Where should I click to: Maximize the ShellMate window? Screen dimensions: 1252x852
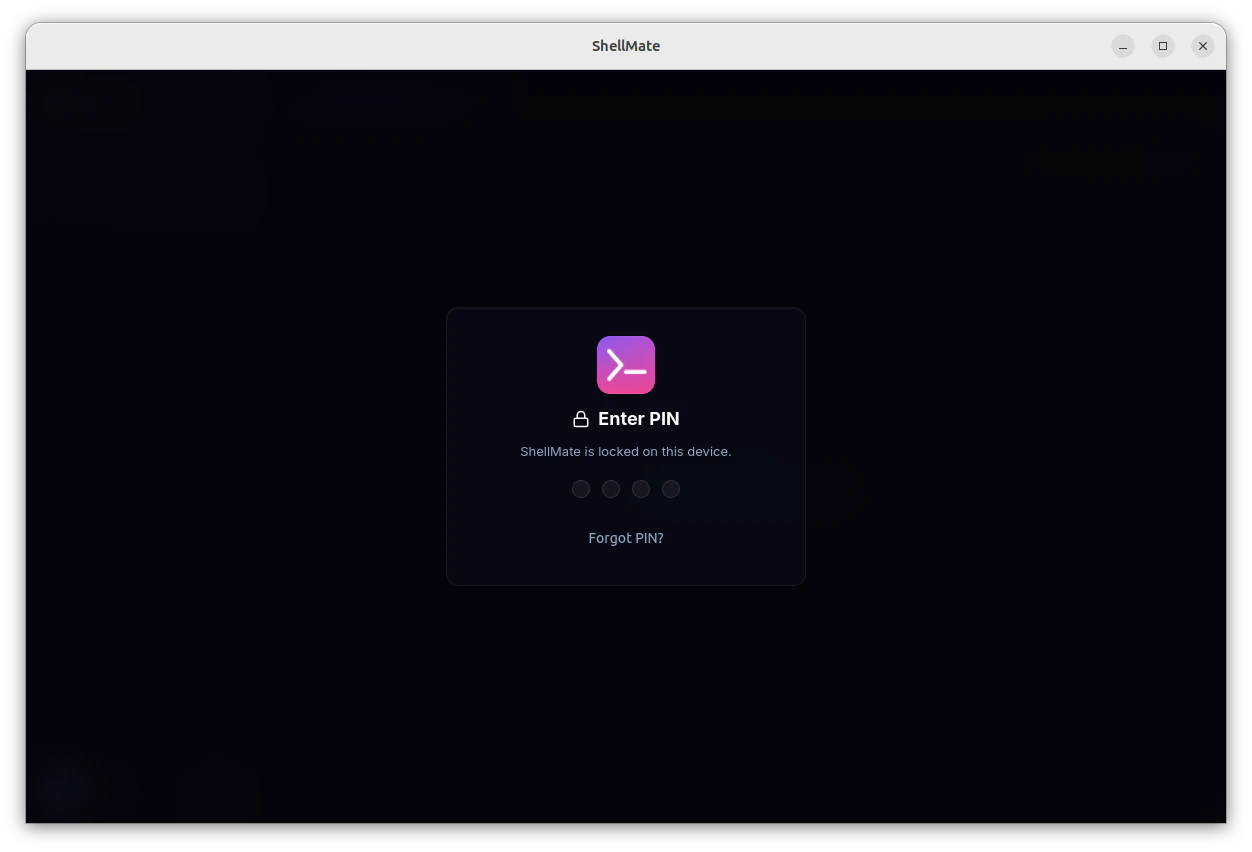1163,46
